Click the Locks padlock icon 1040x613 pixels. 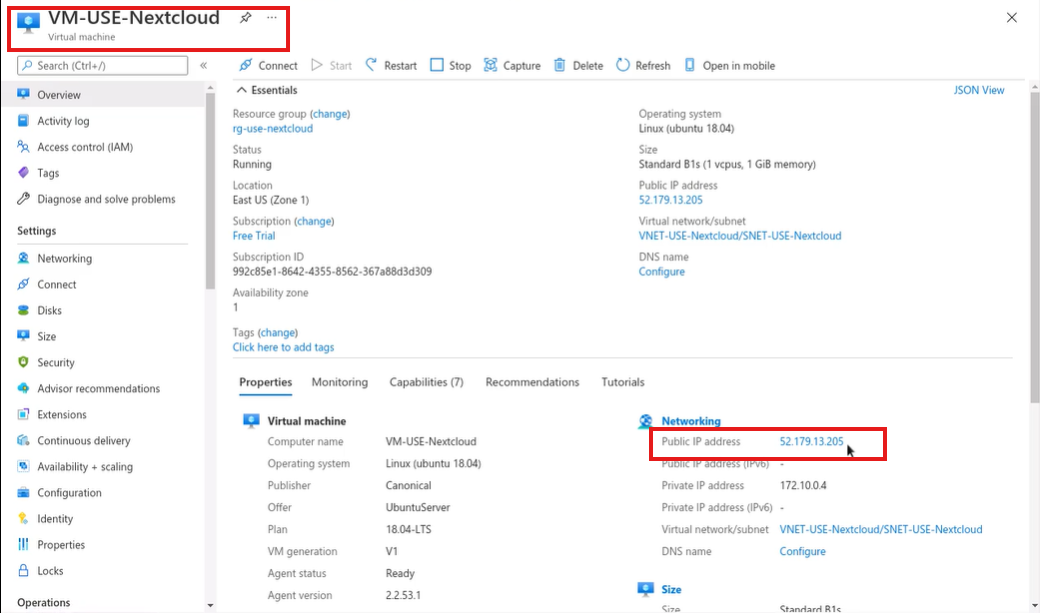point(23,571)
